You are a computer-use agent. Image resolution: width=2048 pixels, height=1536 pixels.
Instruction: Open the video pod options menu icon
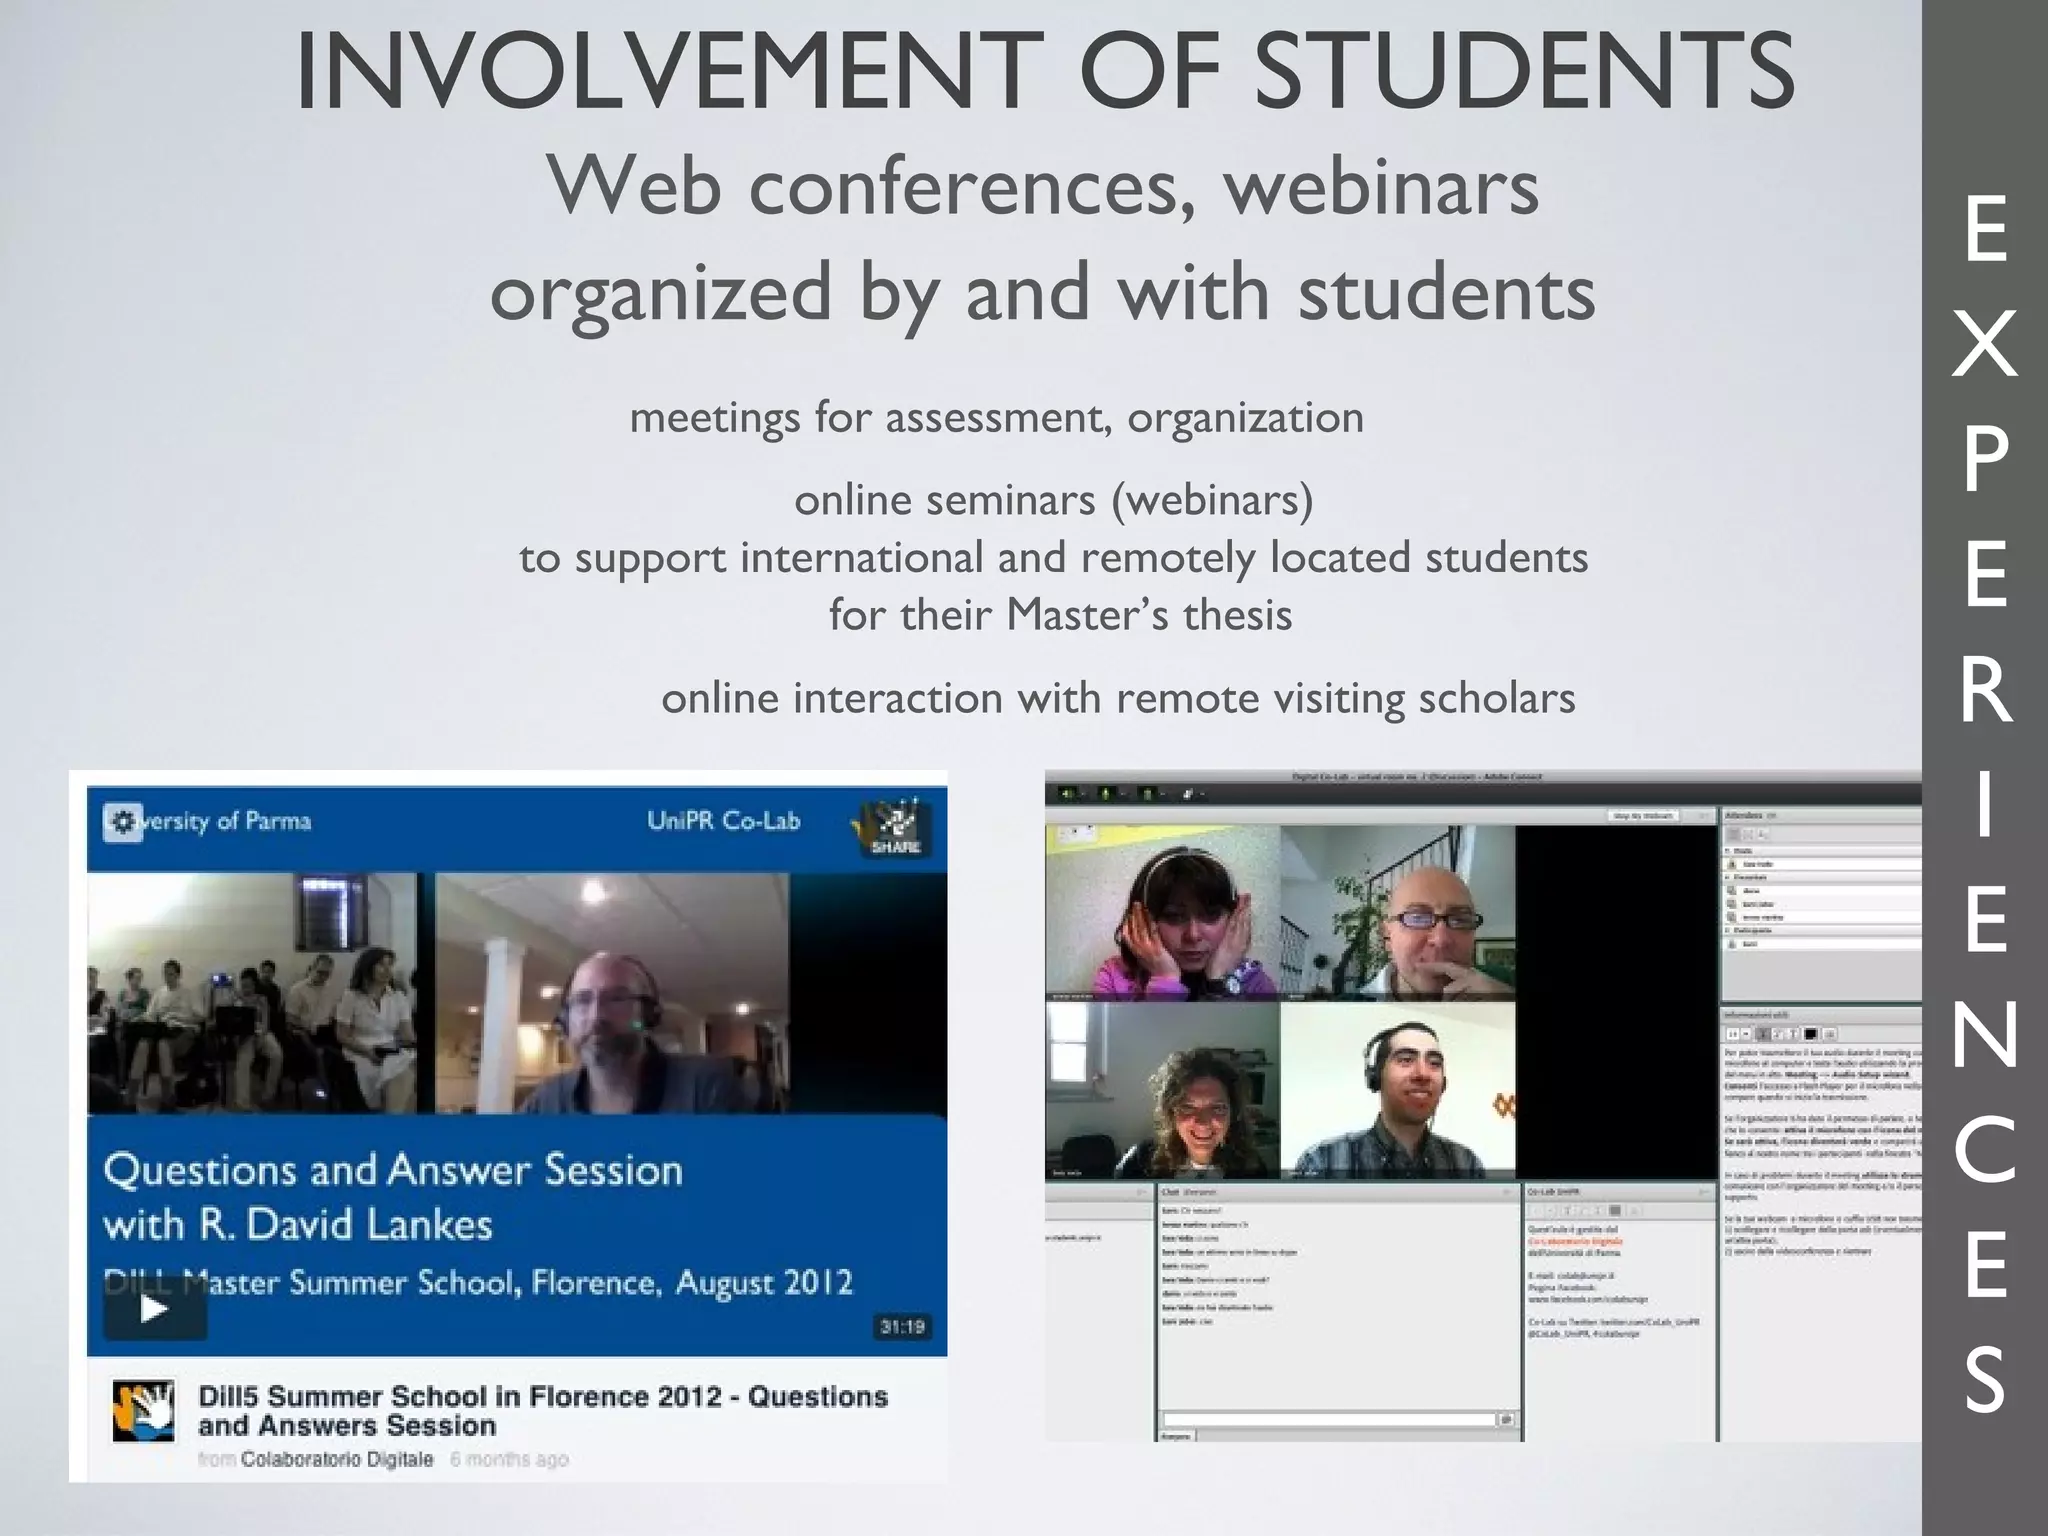[x=1702, y=816]
